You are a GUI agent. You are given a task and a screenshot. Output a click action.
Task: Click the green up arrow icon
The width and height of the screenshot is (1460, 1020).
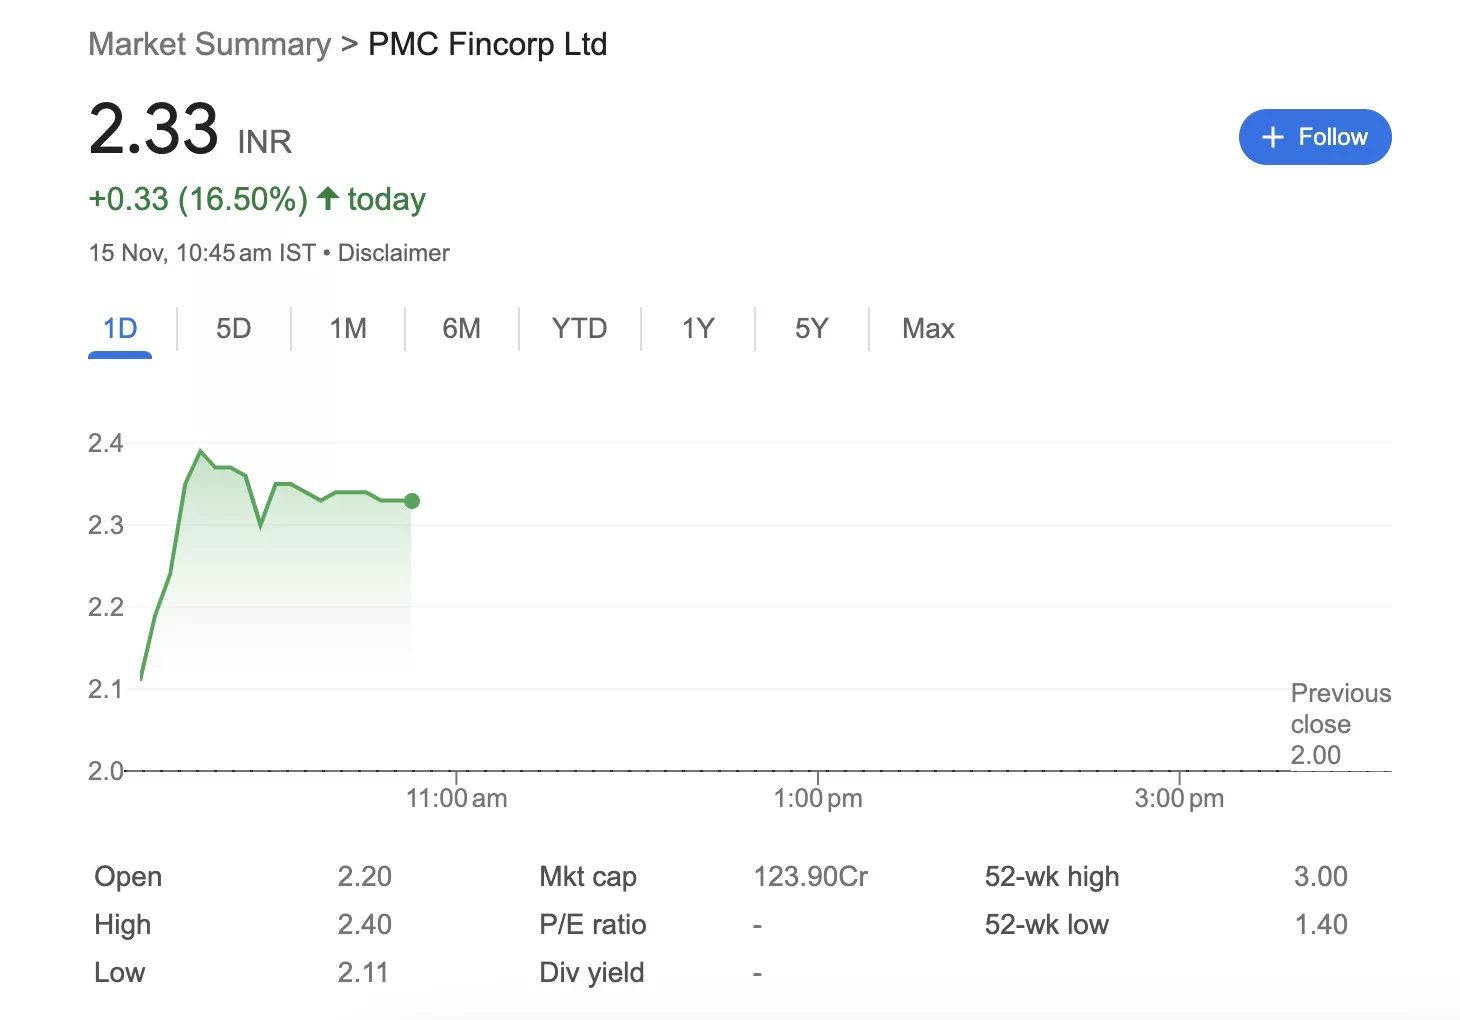[328, 198]
